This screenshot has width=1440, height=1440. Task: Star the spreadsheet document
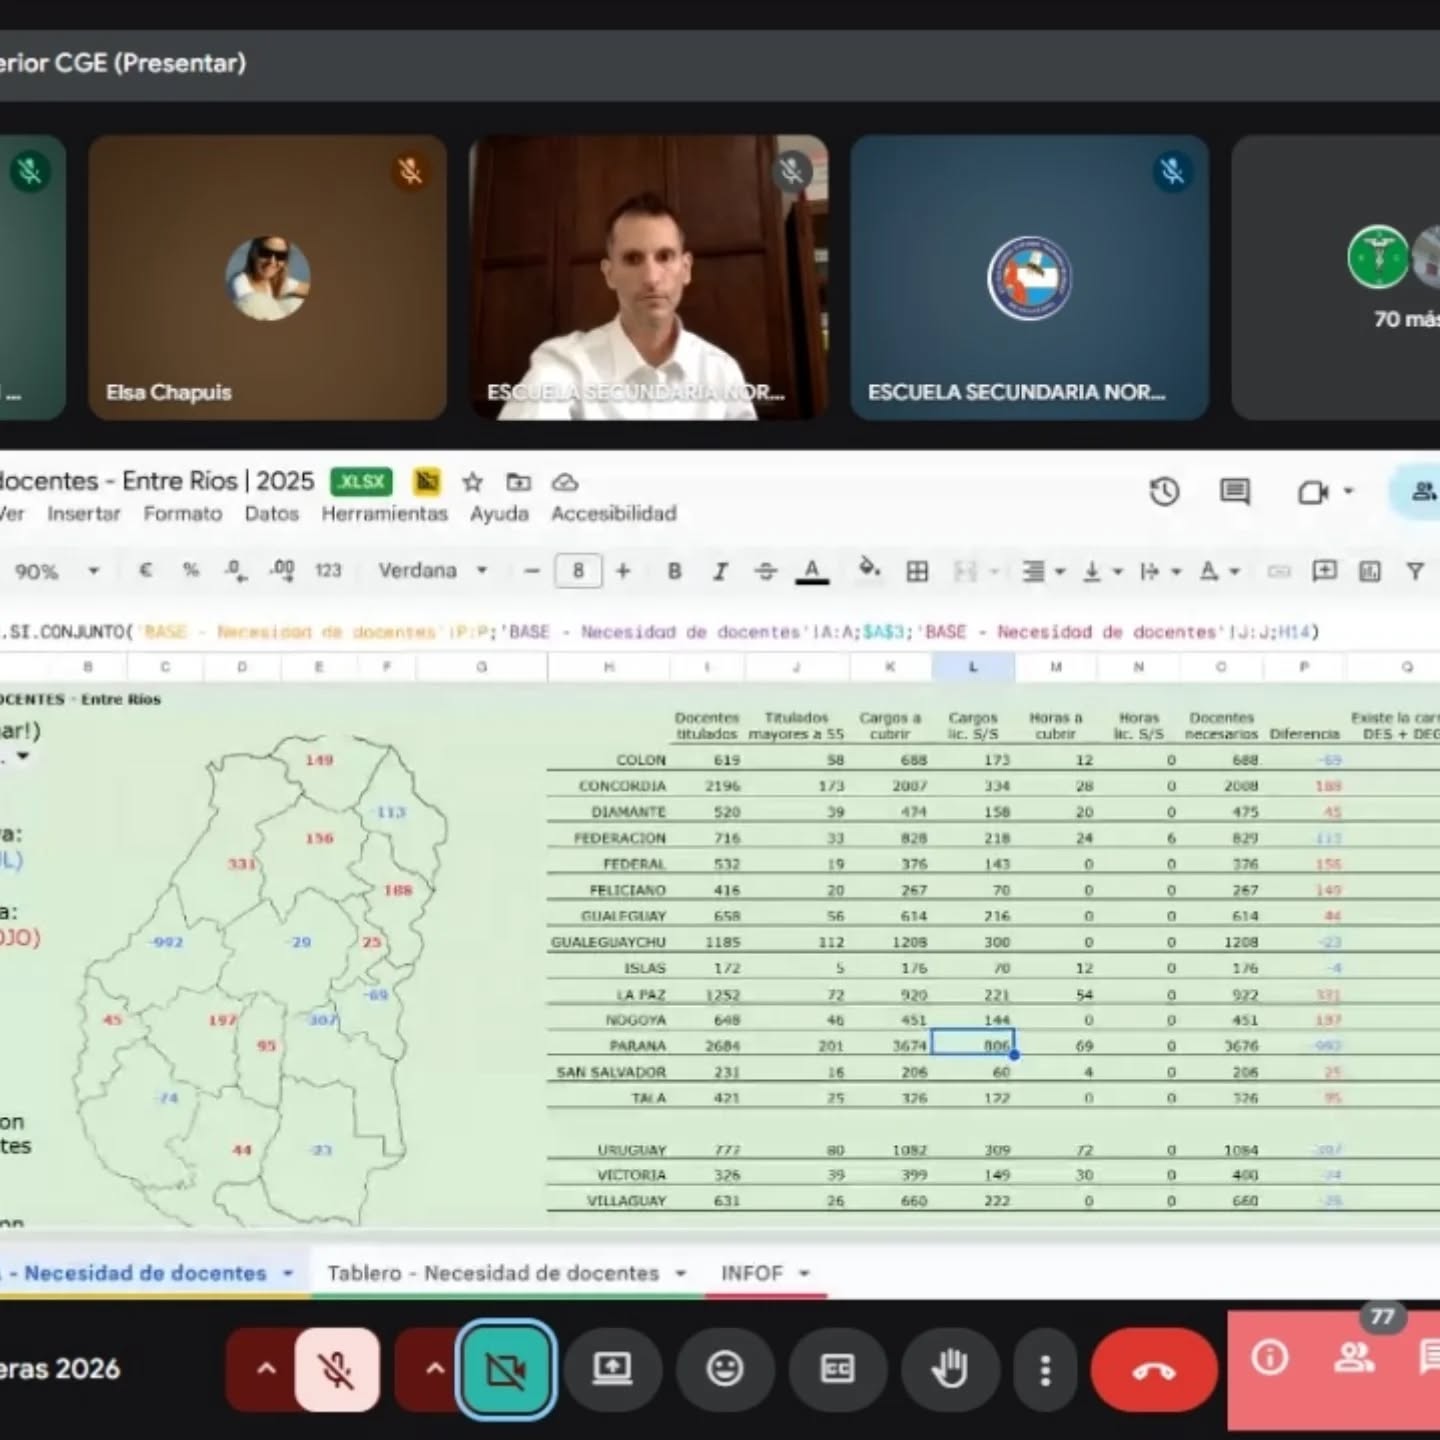[472, 483]
